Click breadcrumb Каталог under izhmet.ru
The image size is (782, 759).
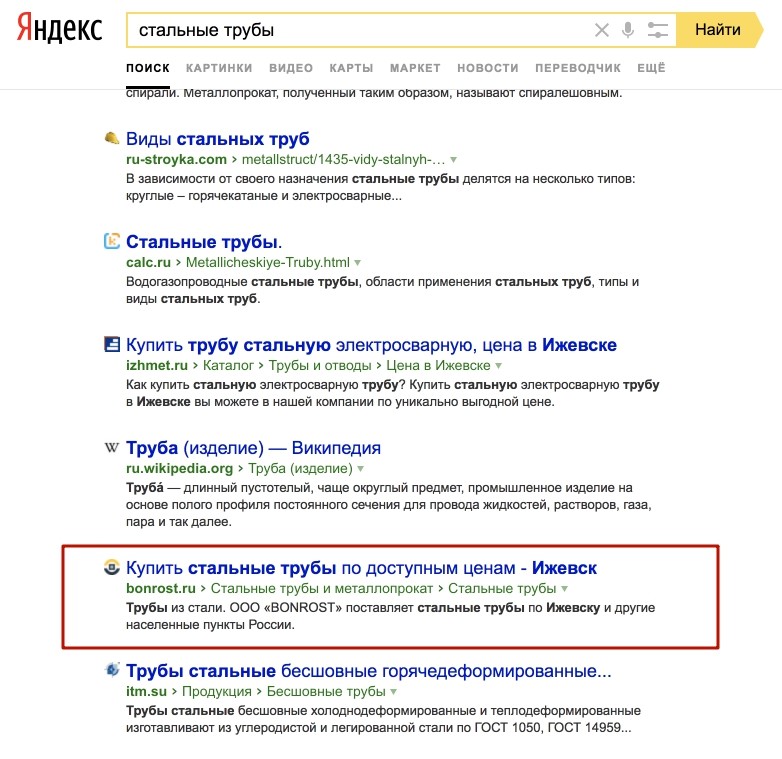pyautogui.click(x=228, y=366)
